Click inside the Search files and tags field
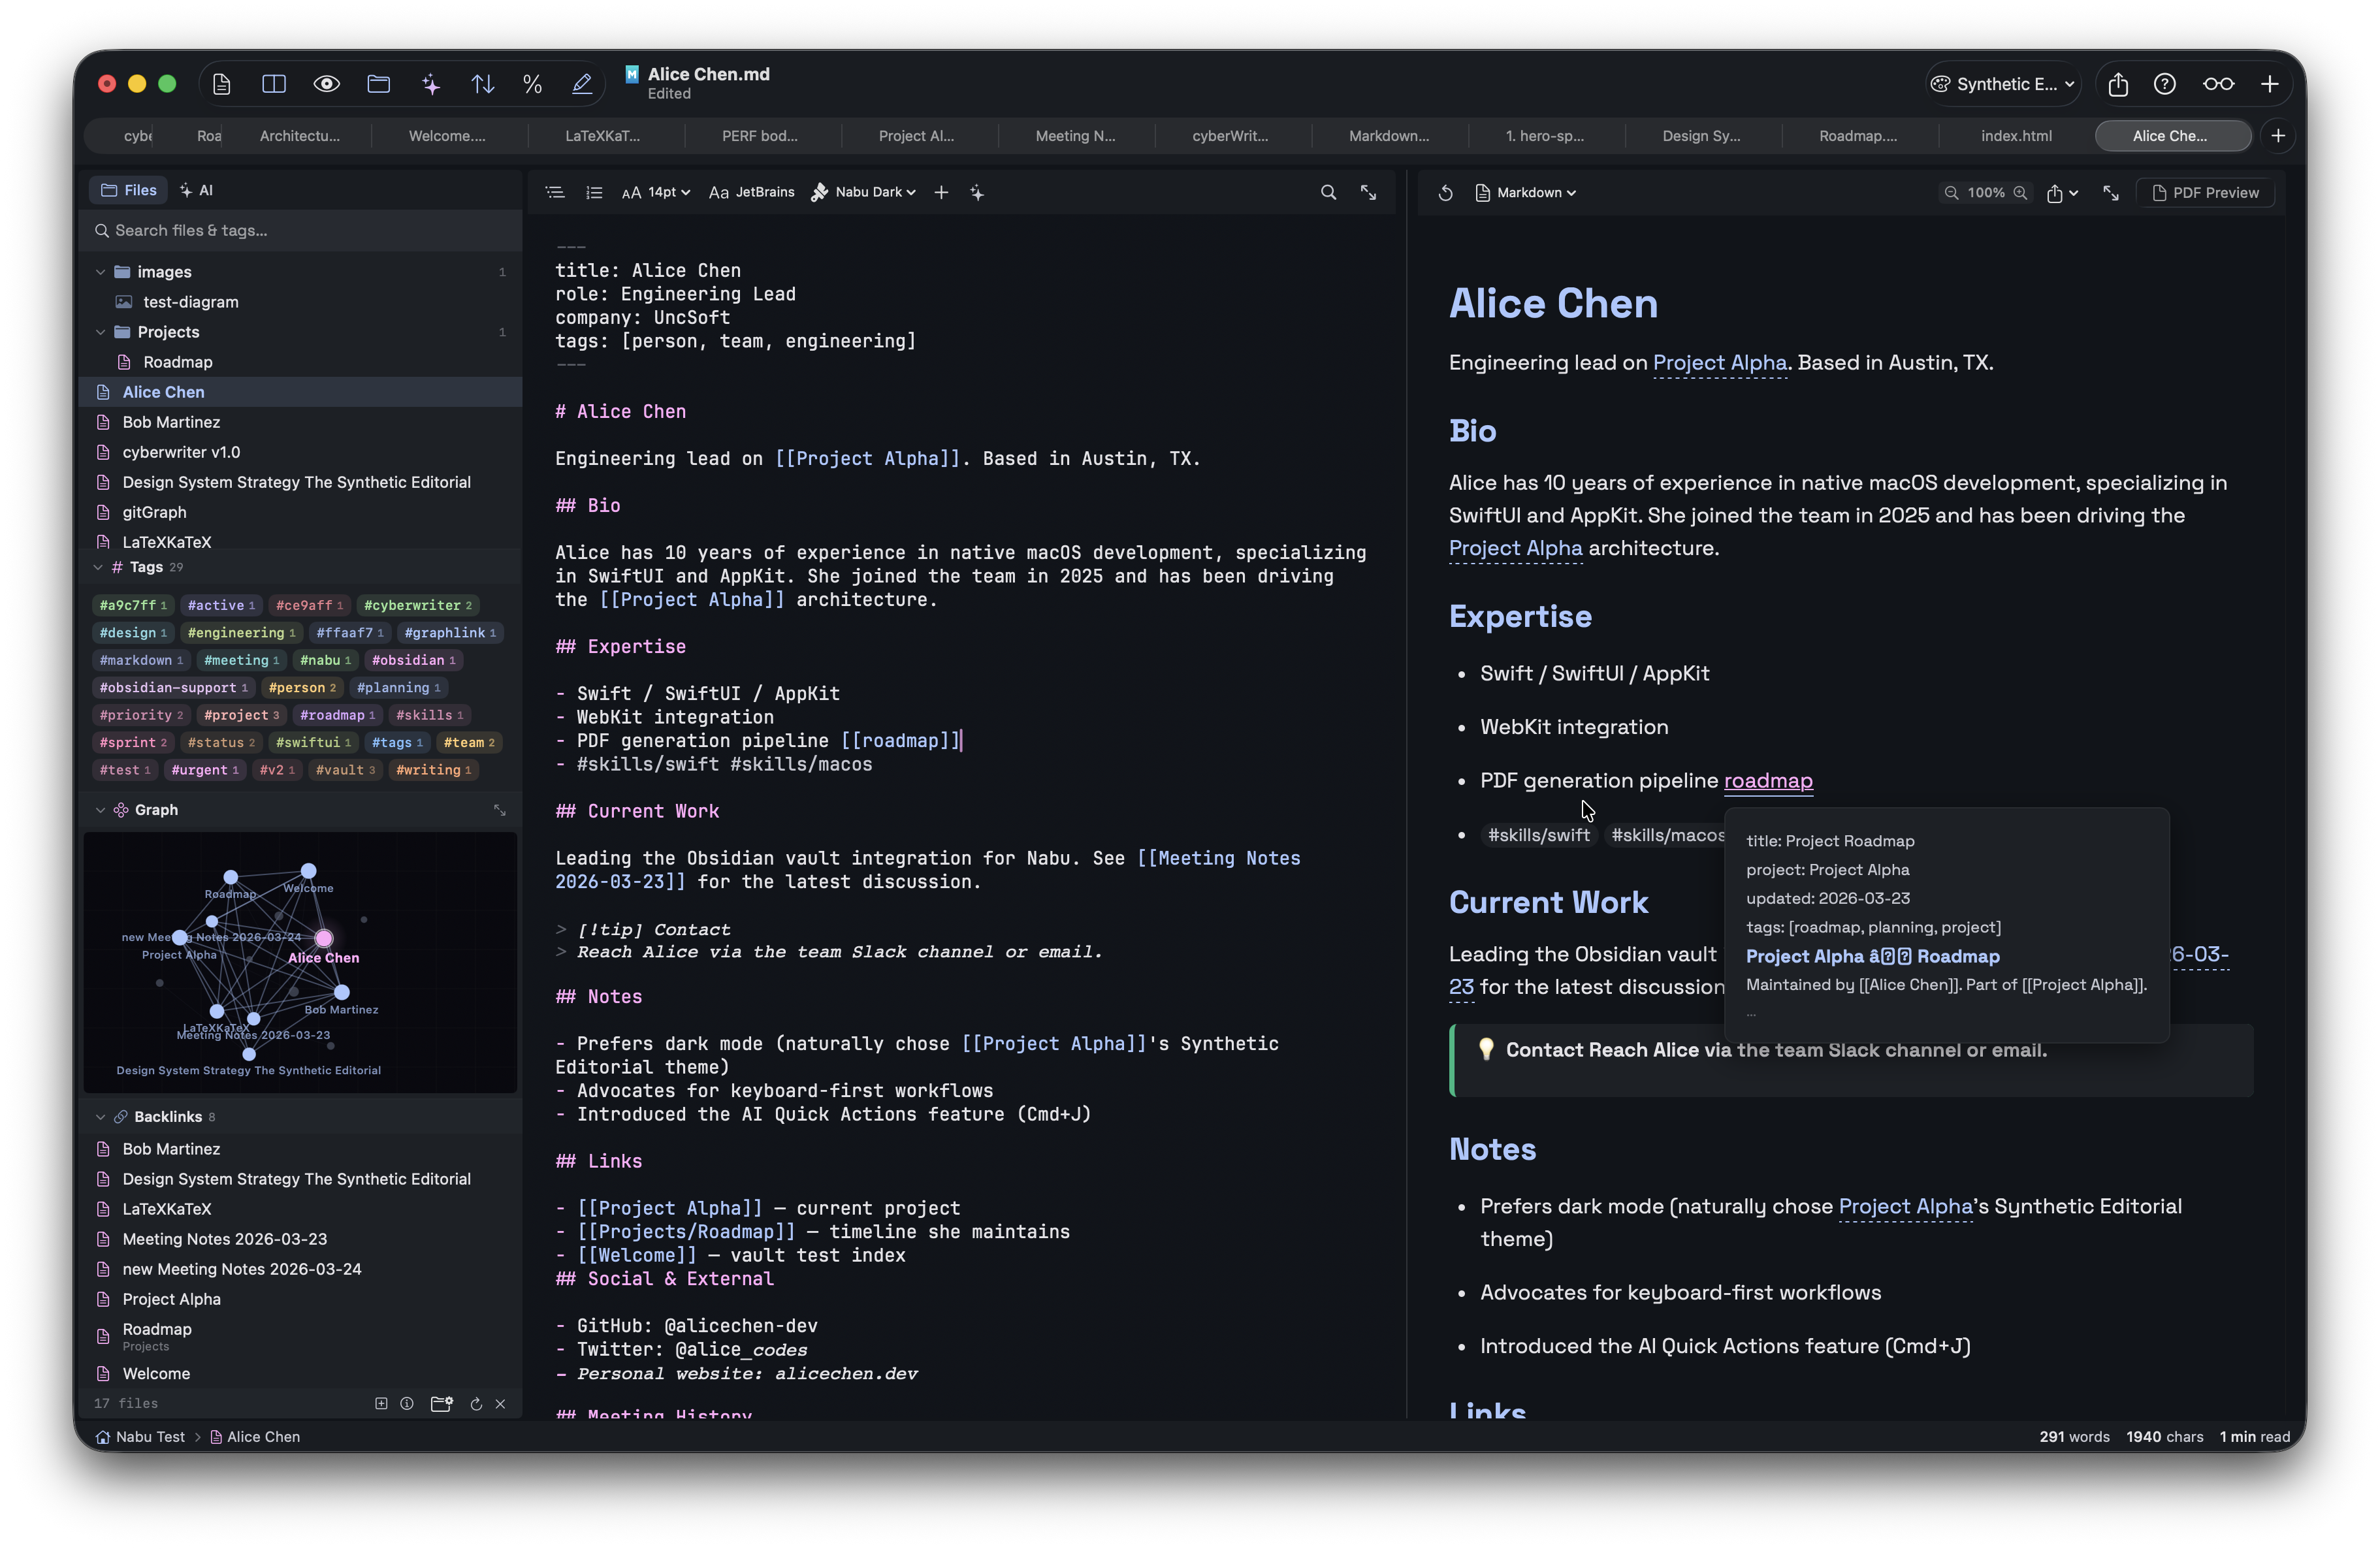Viewport: 2380px width, 1549px height. click(300, 231)
